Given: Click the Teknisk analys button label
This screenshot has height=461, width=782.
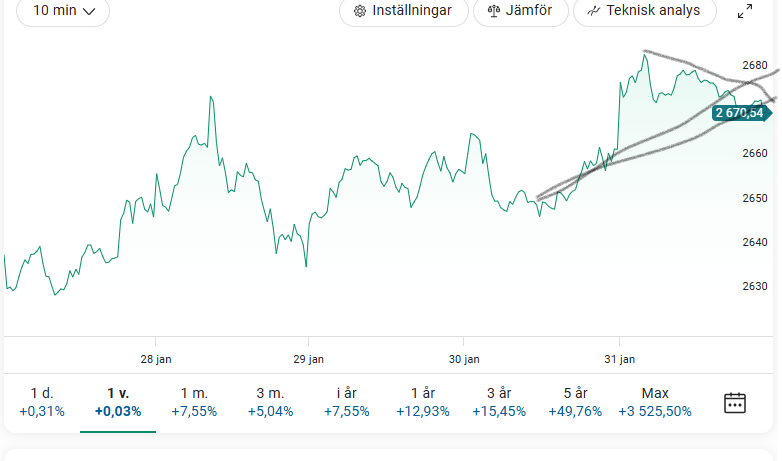Looking at the screenshot, I should 651,11.
